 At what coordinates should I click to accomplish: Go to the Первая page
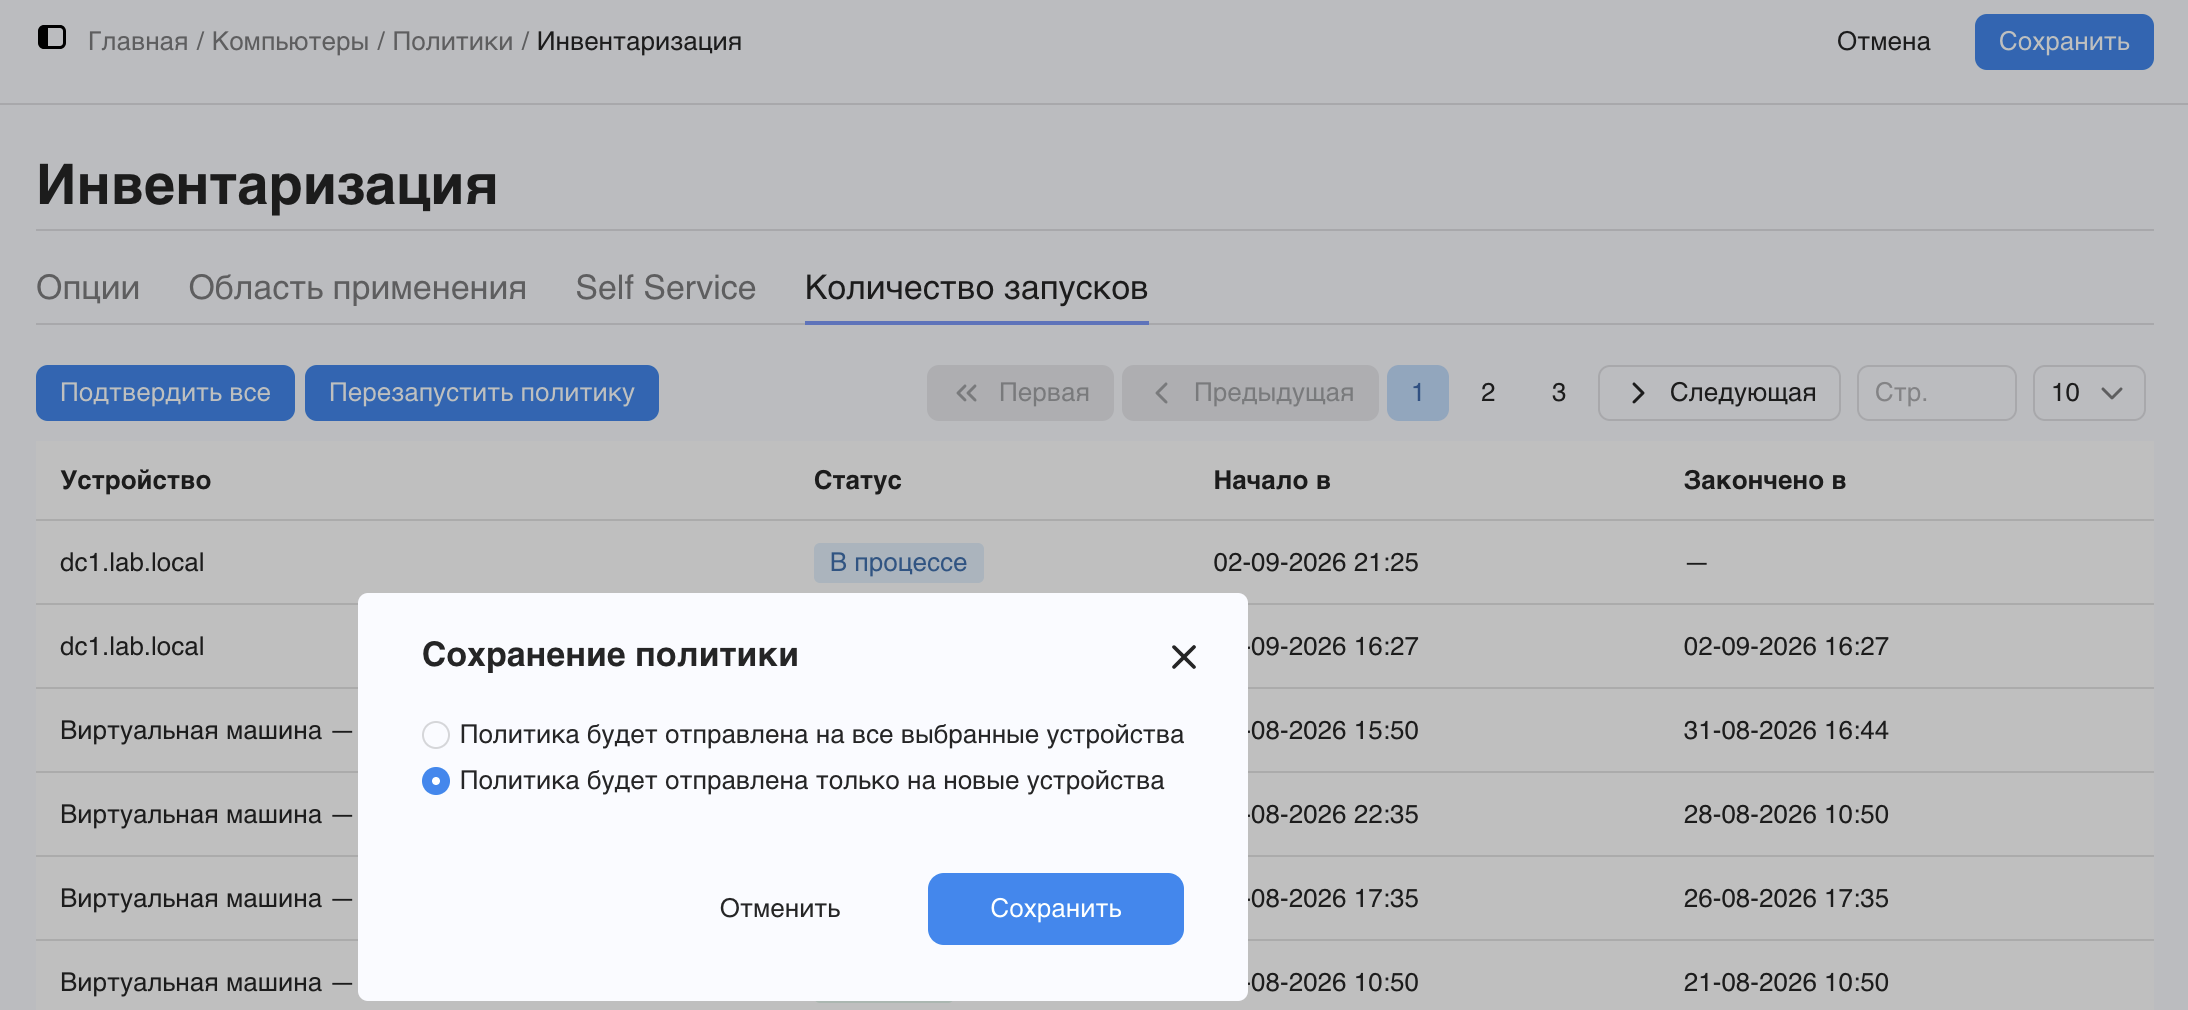1020,393
